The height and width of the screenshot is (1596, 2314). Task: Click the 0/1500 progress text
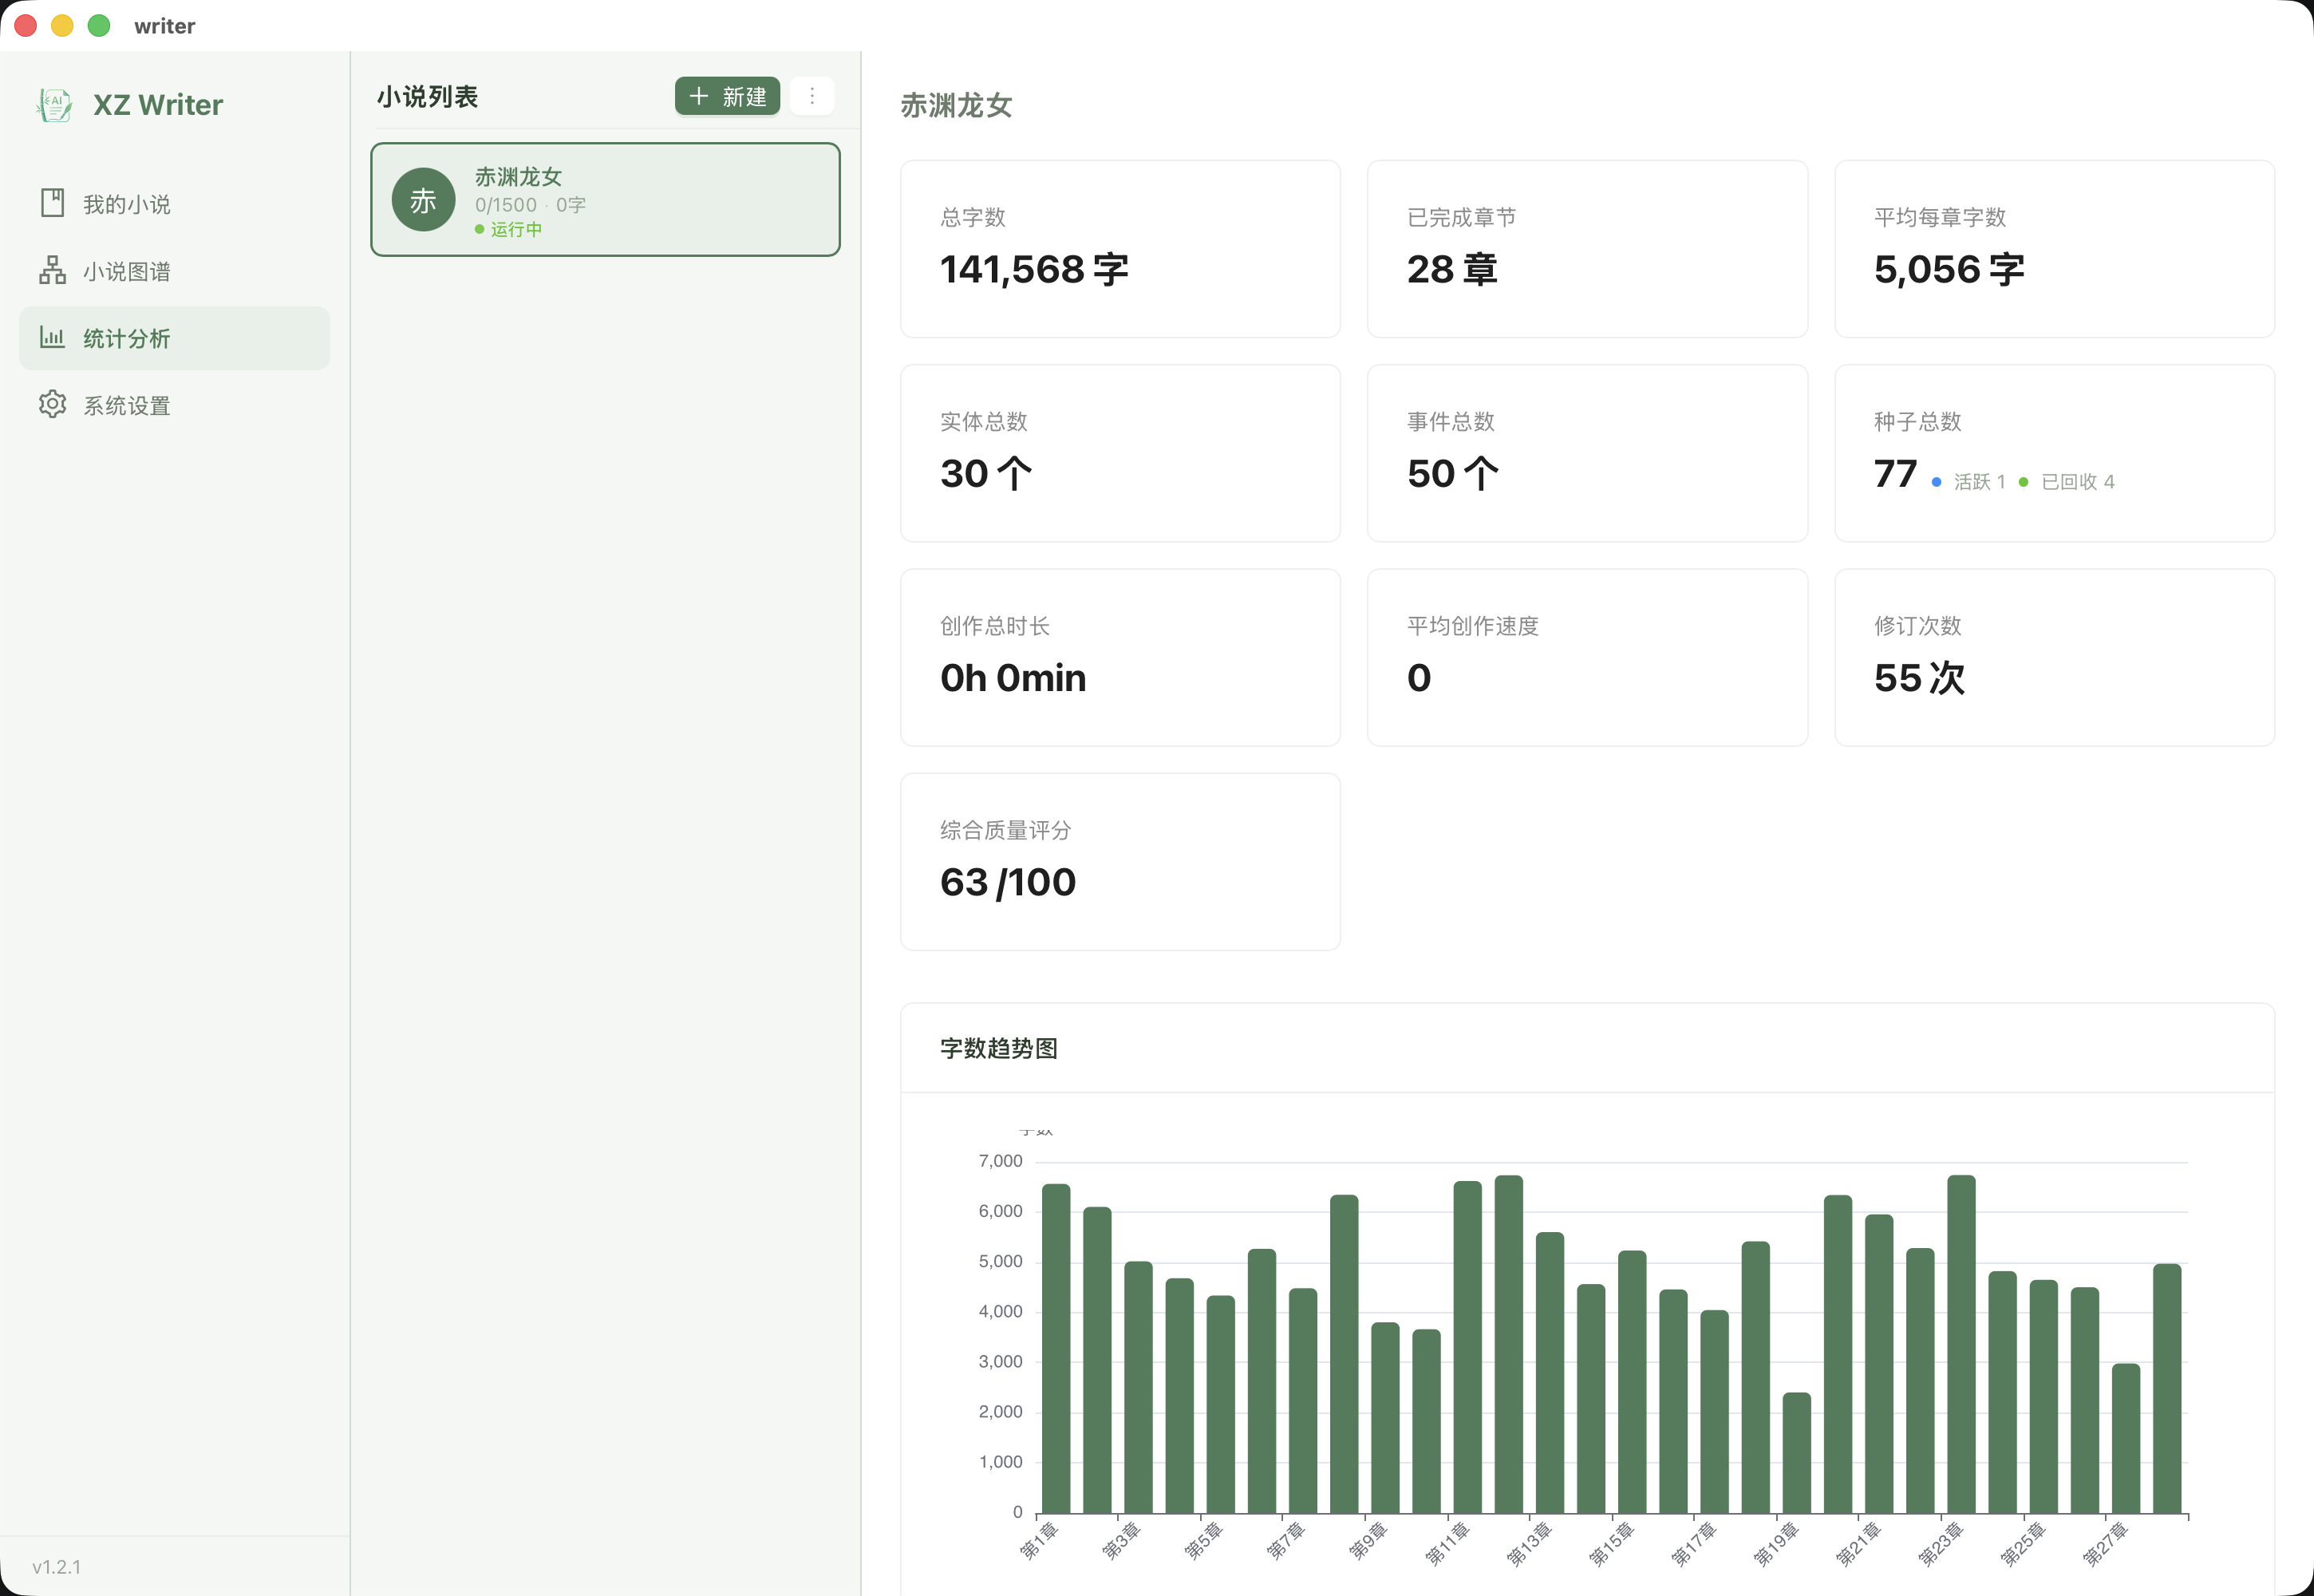[506, 205]
